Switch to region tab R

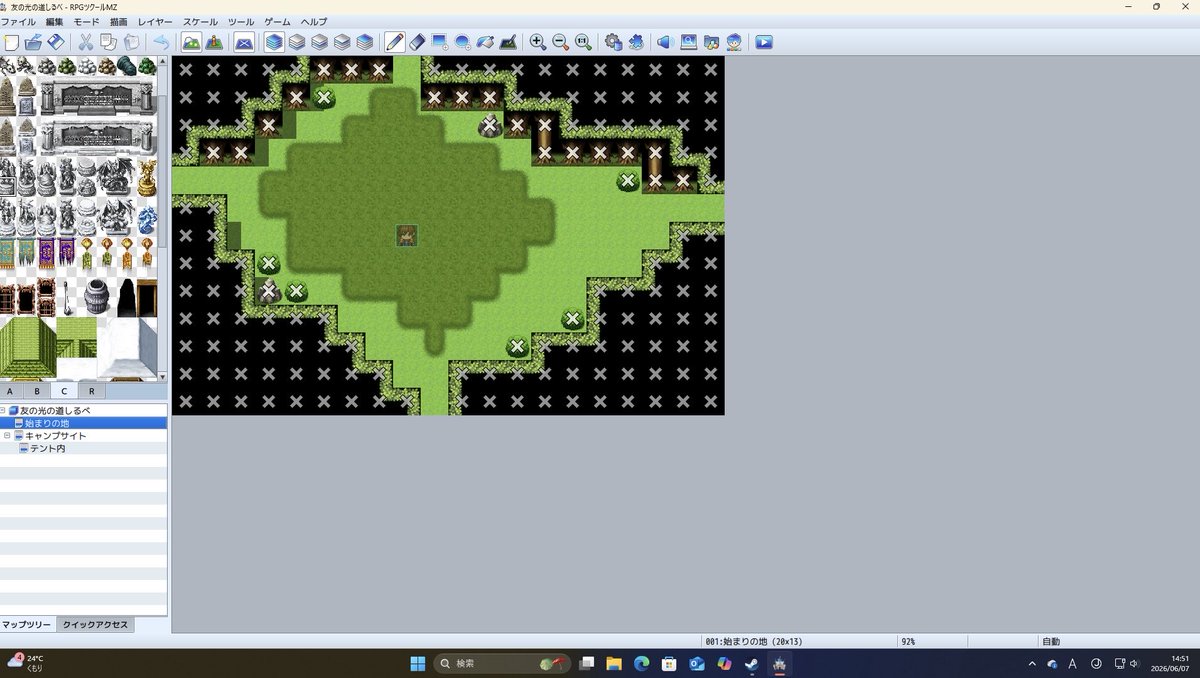pos(91,391)
